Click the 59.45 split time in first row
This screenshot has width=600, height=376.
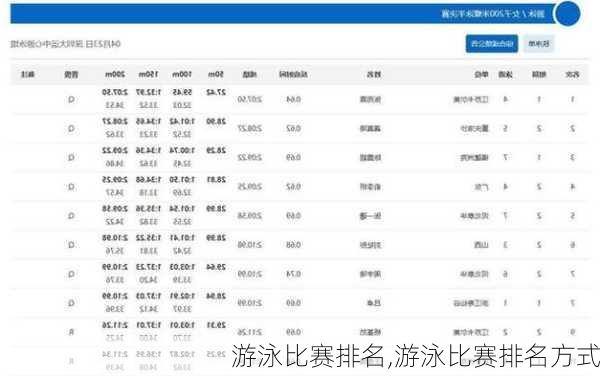coord(182,92)
